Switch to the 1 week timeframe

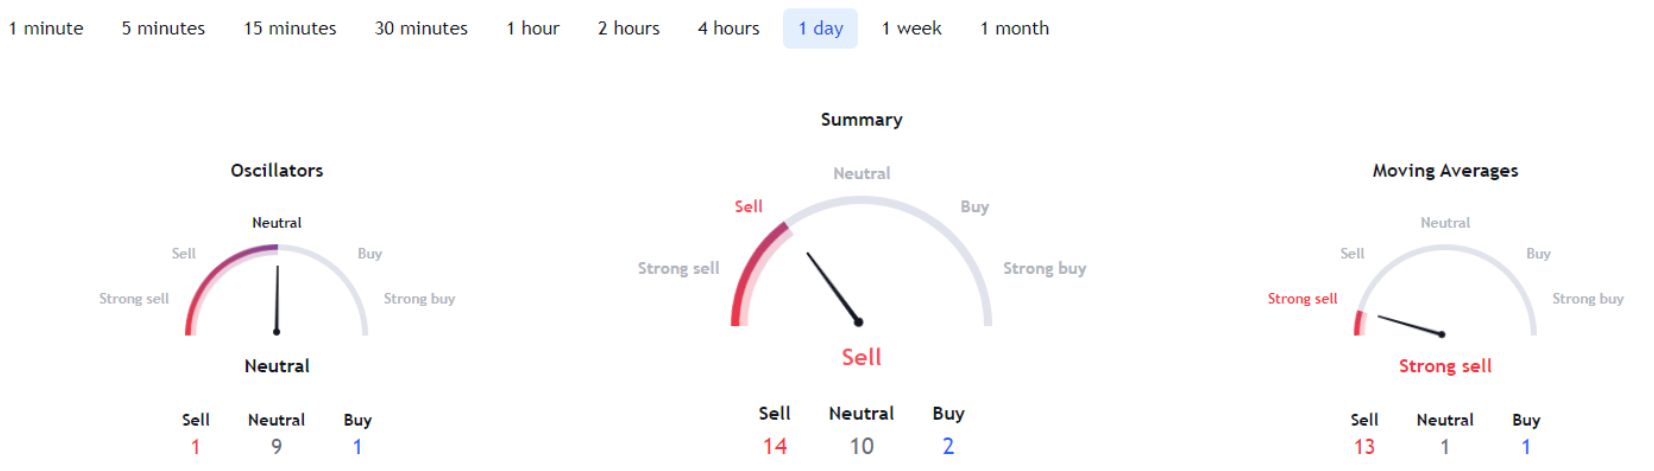(911, 28)
